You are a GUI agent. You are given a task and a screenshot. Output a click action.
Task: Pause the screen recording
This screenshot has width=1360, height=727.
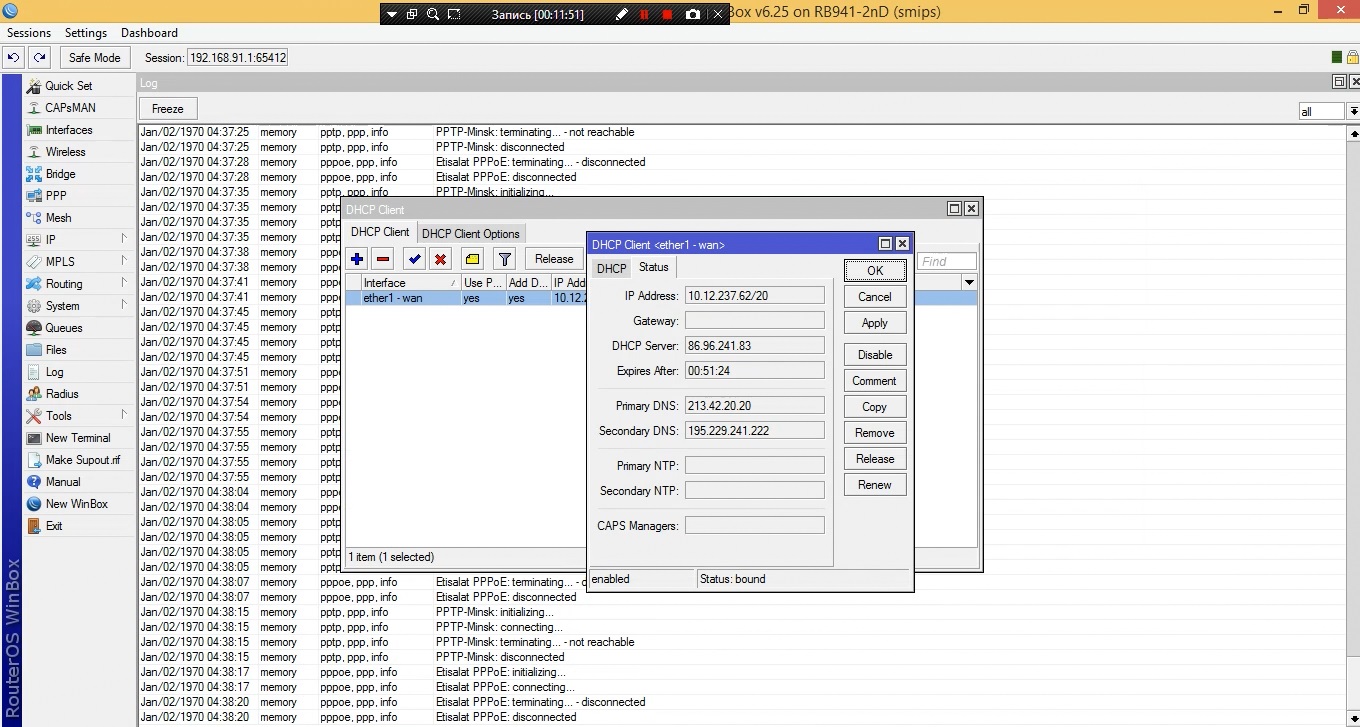644,14
